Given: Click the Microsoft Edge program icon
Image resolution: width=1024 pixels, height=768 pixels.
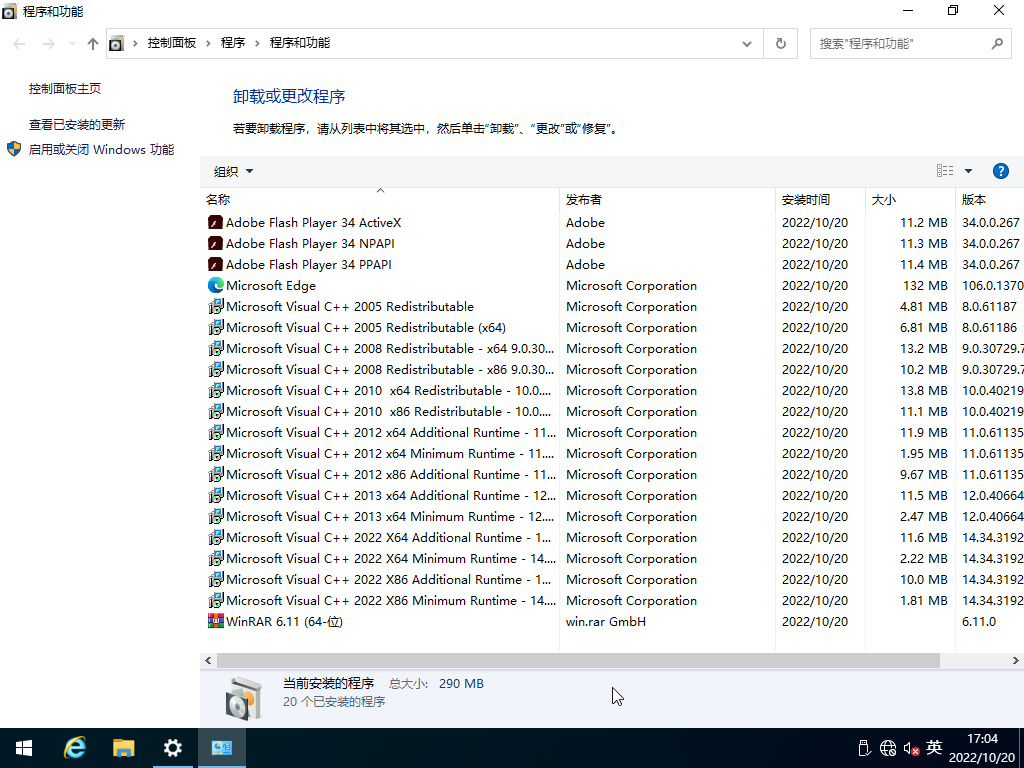Looking at the screenshot, I should (216, 285).
